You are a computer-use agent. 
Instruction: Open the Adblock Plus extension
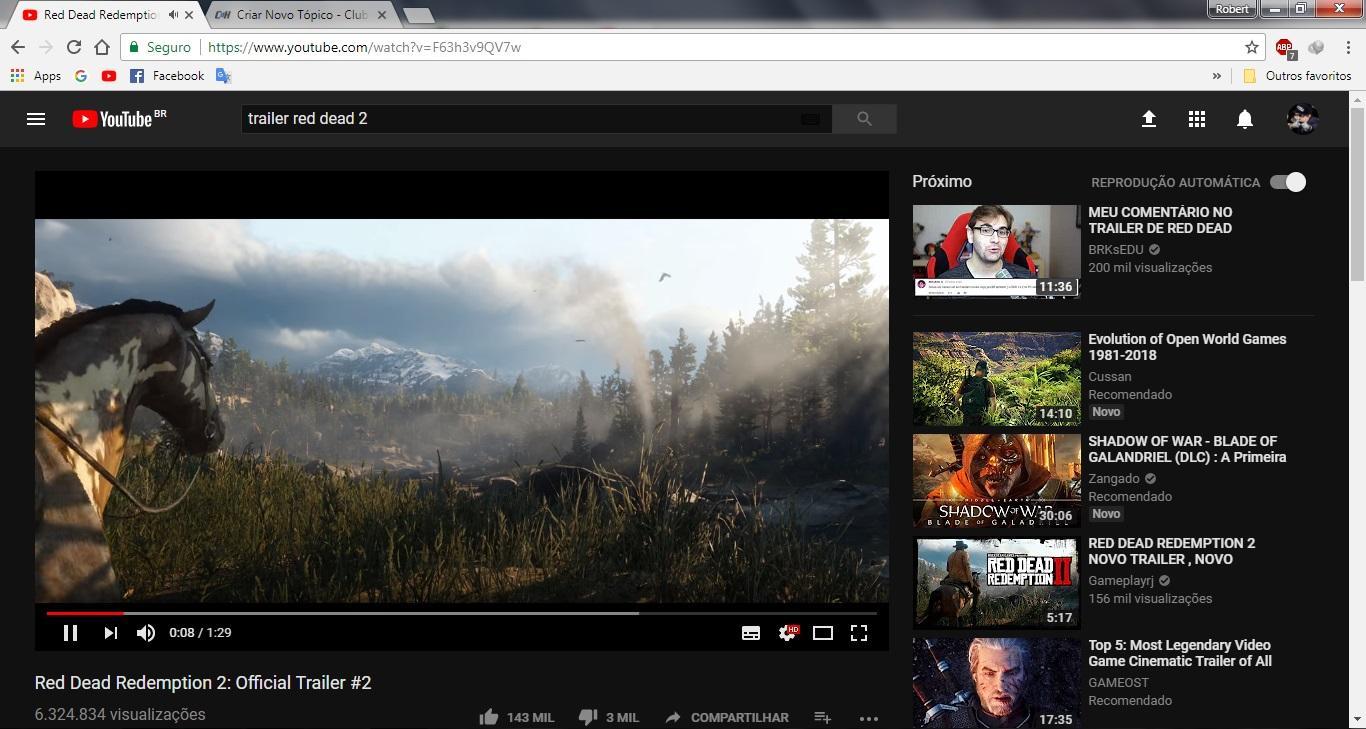pyautogui.click(x=1285, y=47)
